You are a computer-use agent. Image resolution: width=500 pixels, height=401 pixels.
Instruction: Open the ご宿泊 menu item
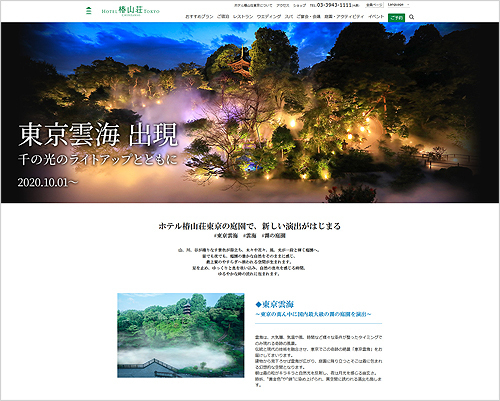coord(223,17)
